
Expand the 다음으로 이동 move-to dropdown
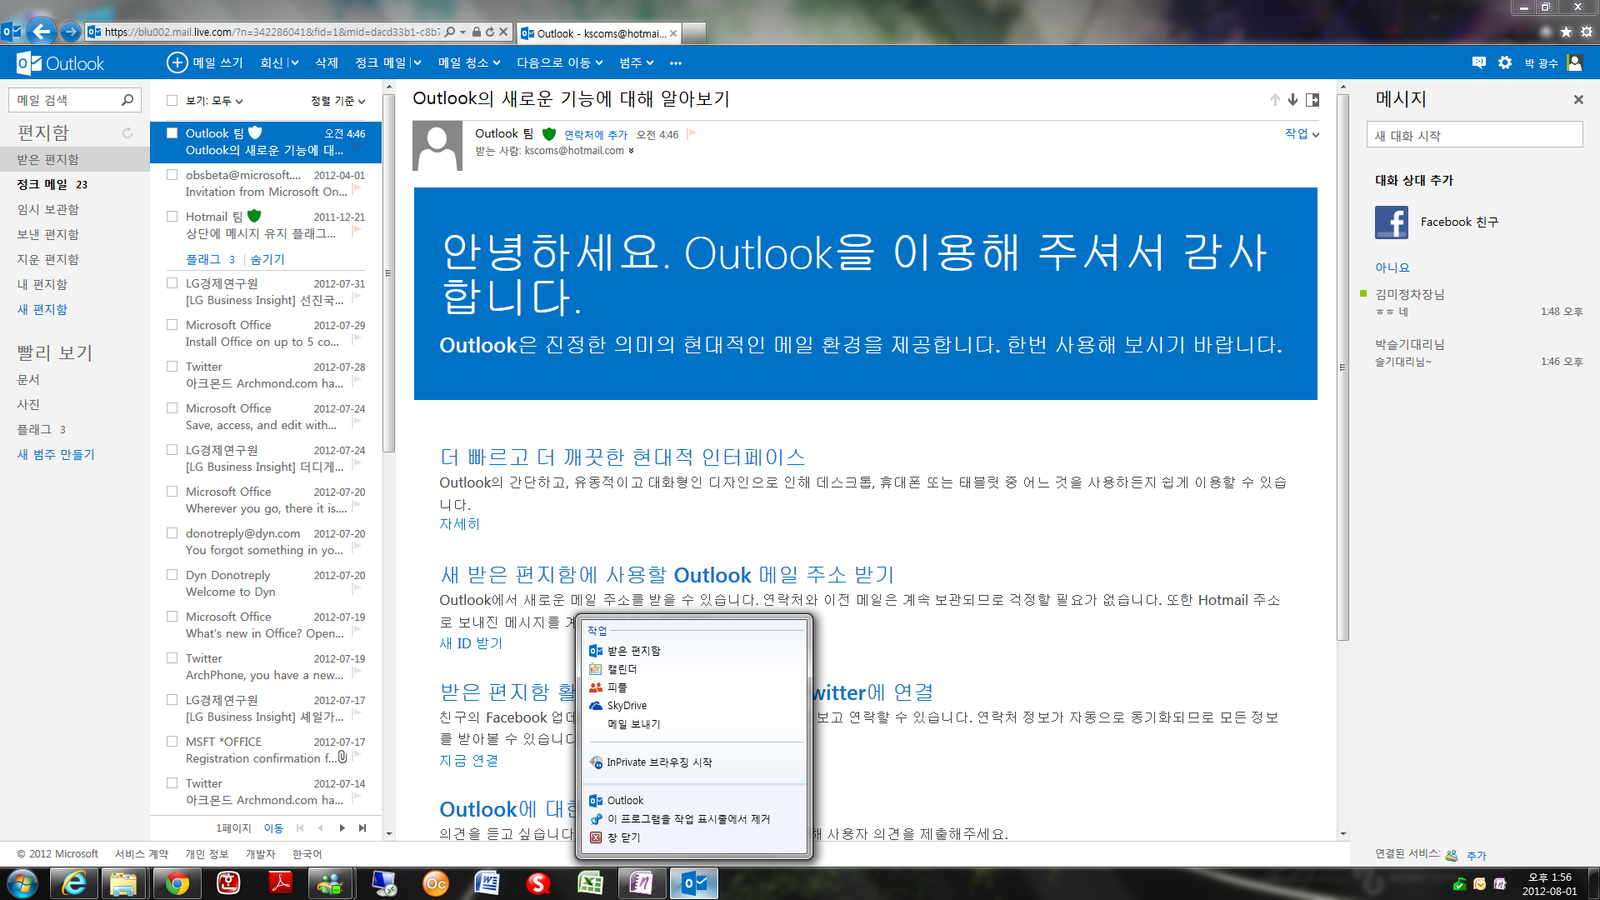pyautogui.click(x=559, y=63)
